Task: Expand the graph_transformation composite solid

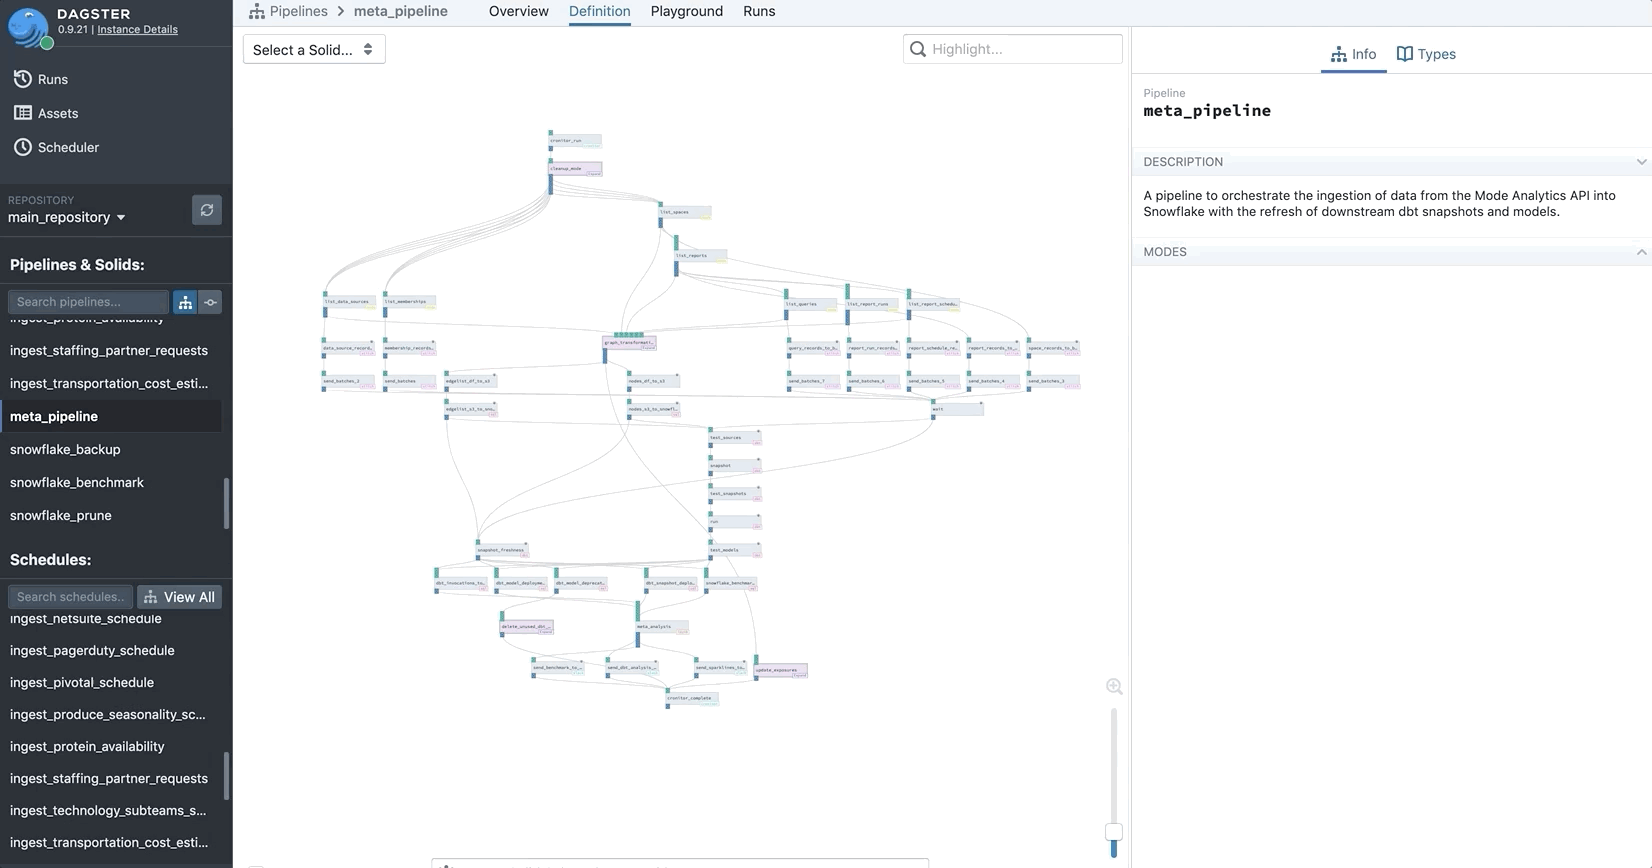Action: click(648, 348)
